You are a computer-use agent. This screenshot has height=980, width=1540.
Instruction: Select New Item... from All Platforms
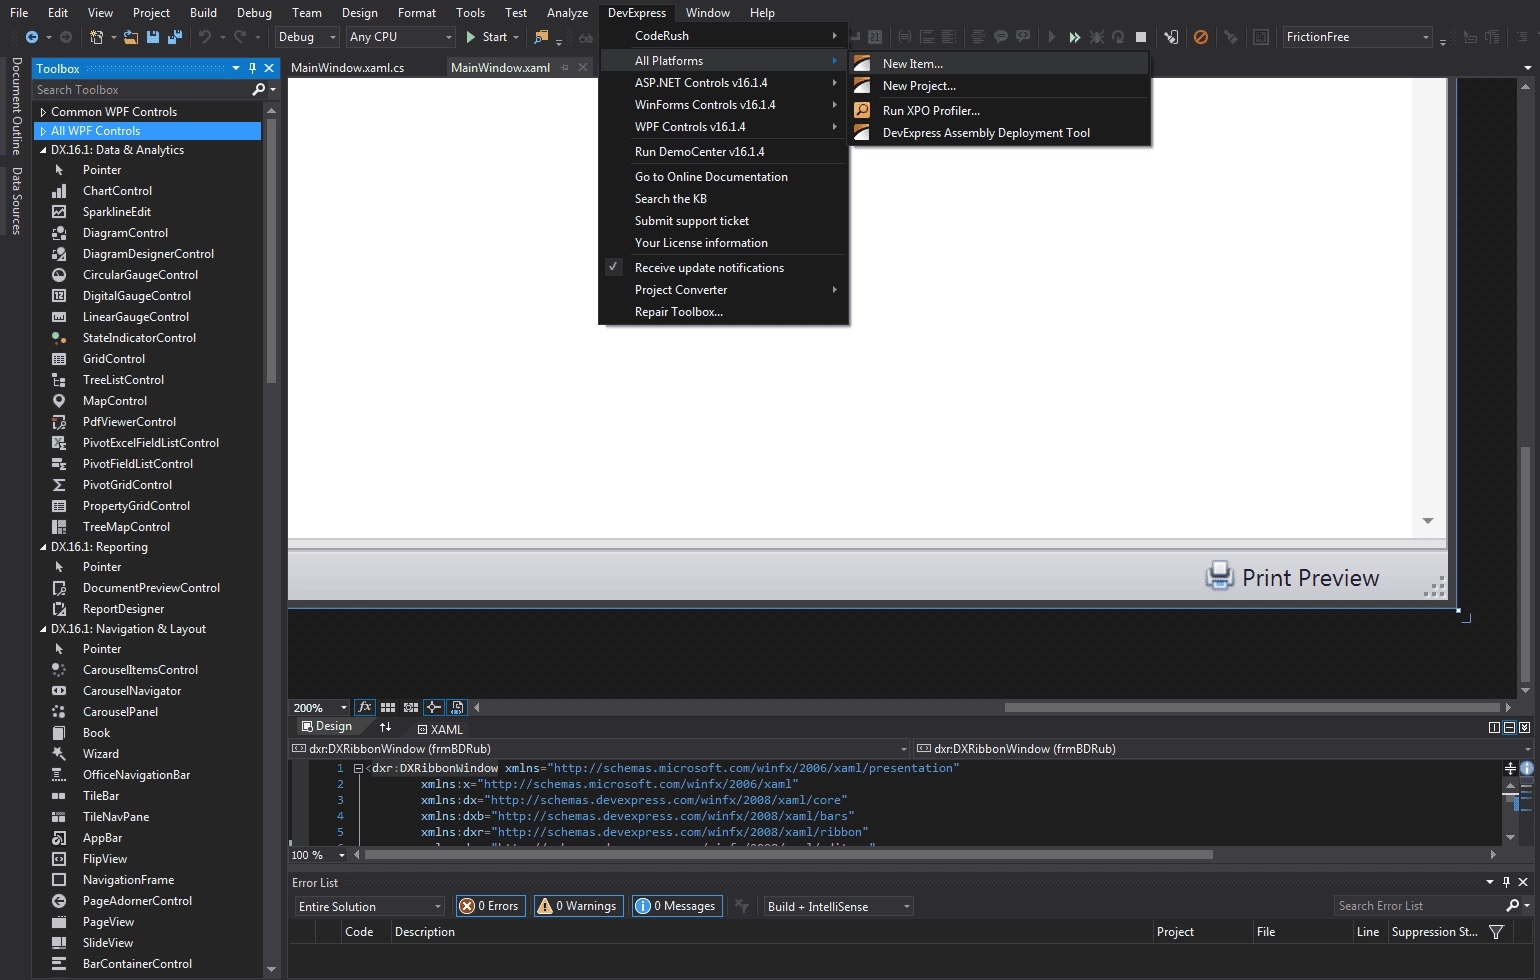click(1000, 64)
